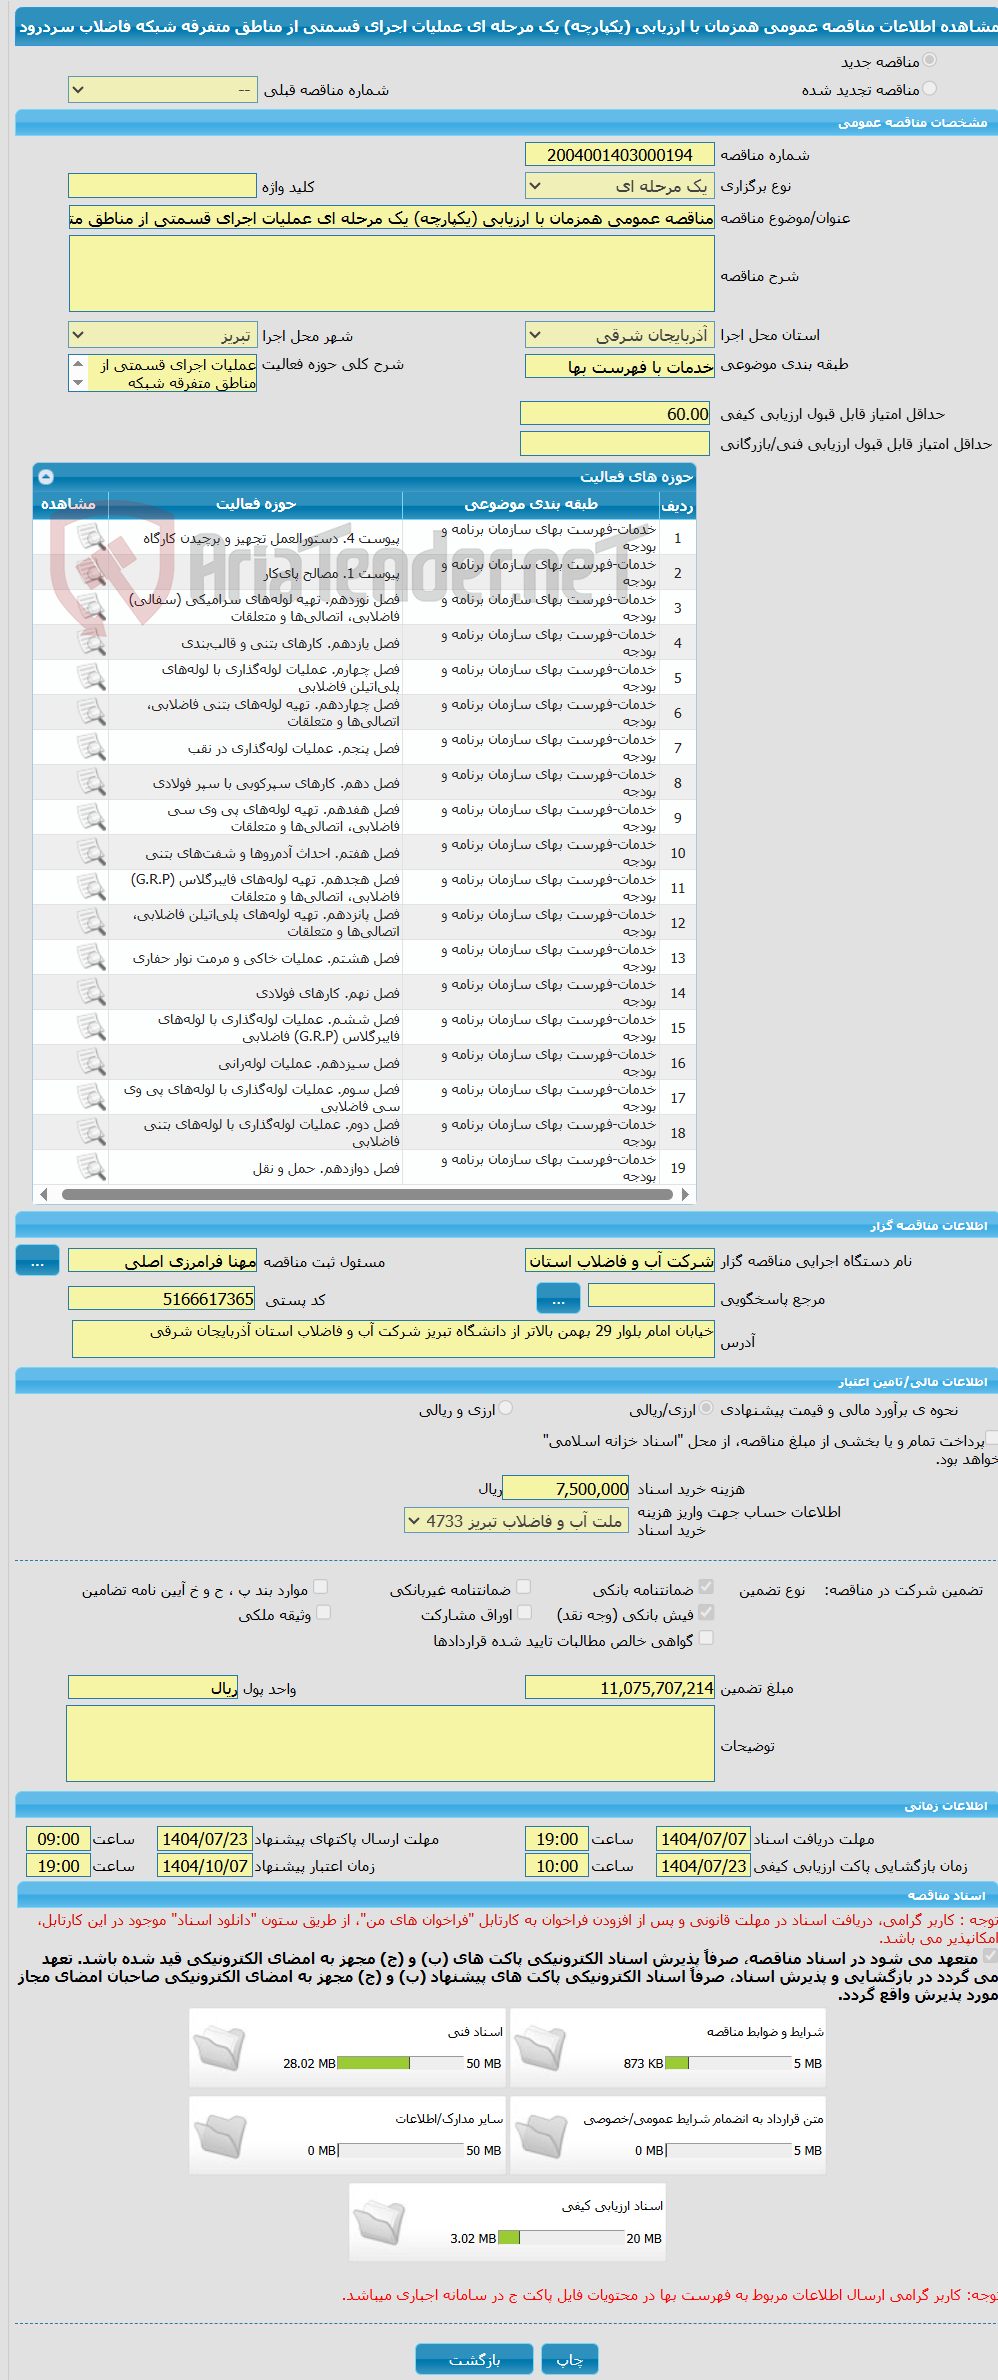Screen dimensions: 998x2380
Task: Click the شرح مناقصه text area
Action: [x=392, y=274]
